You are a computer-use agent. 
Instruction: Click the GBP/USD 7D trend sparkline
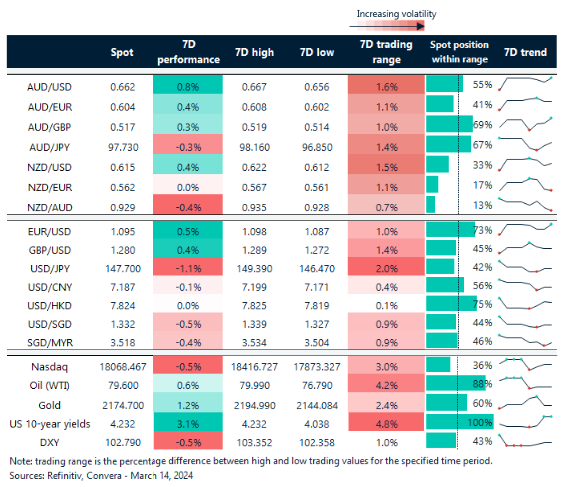click(x=525, y=247)
